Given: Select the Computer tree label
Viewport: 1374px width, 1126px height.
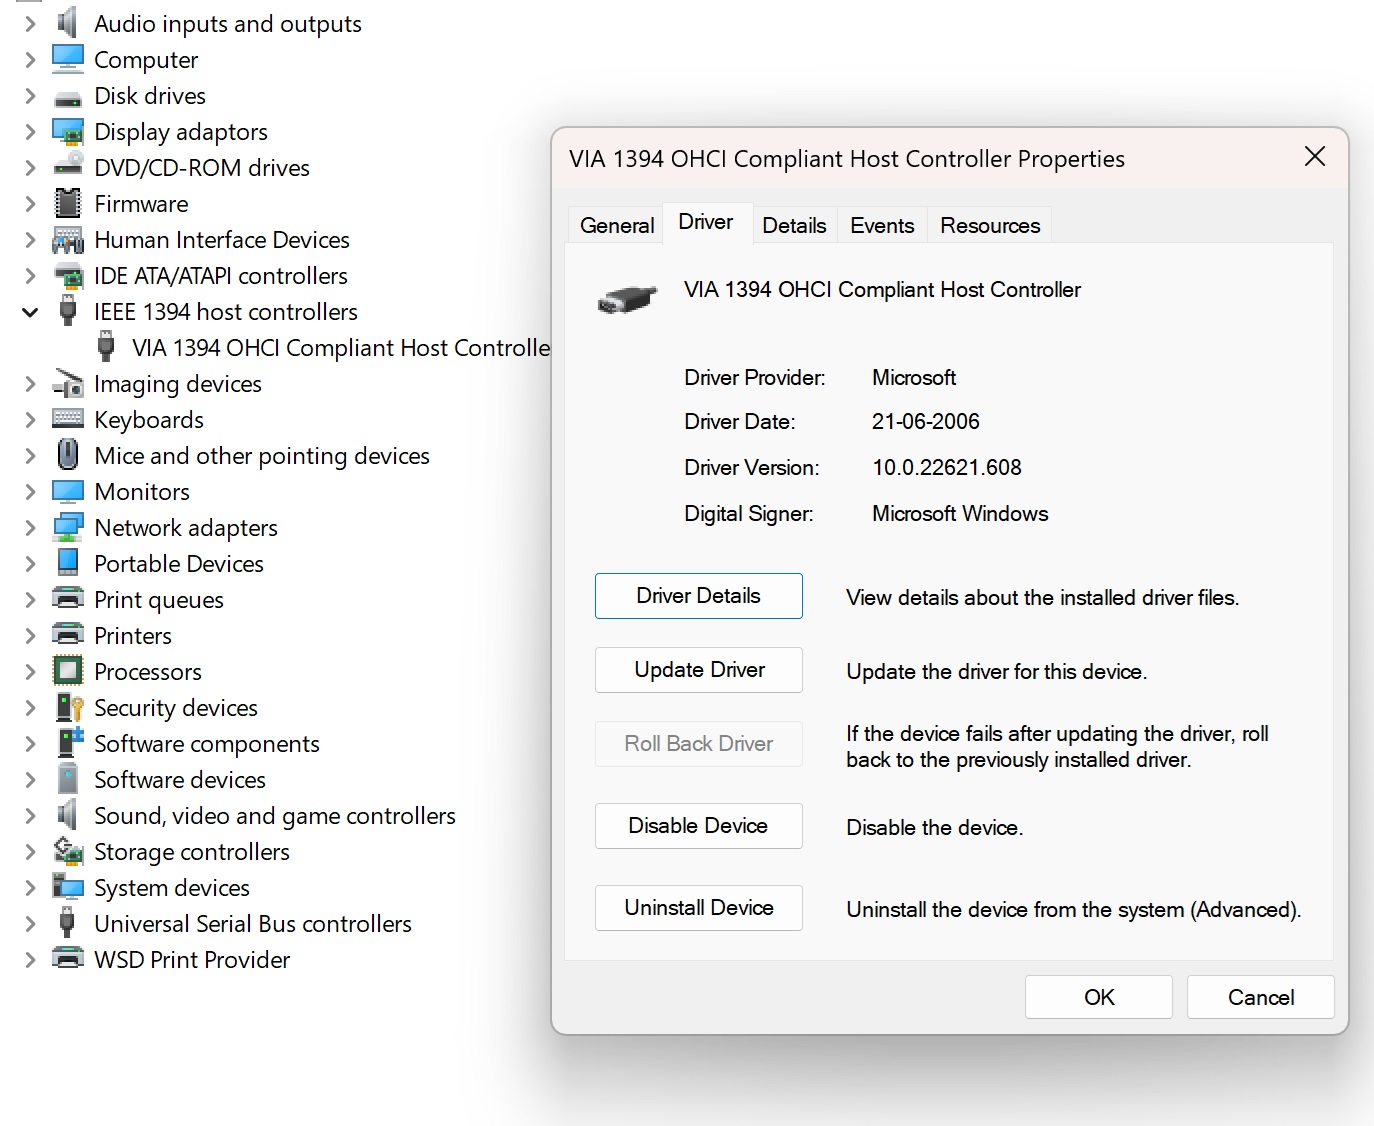Looking at the screenshot, I should [x=146, y=60].
